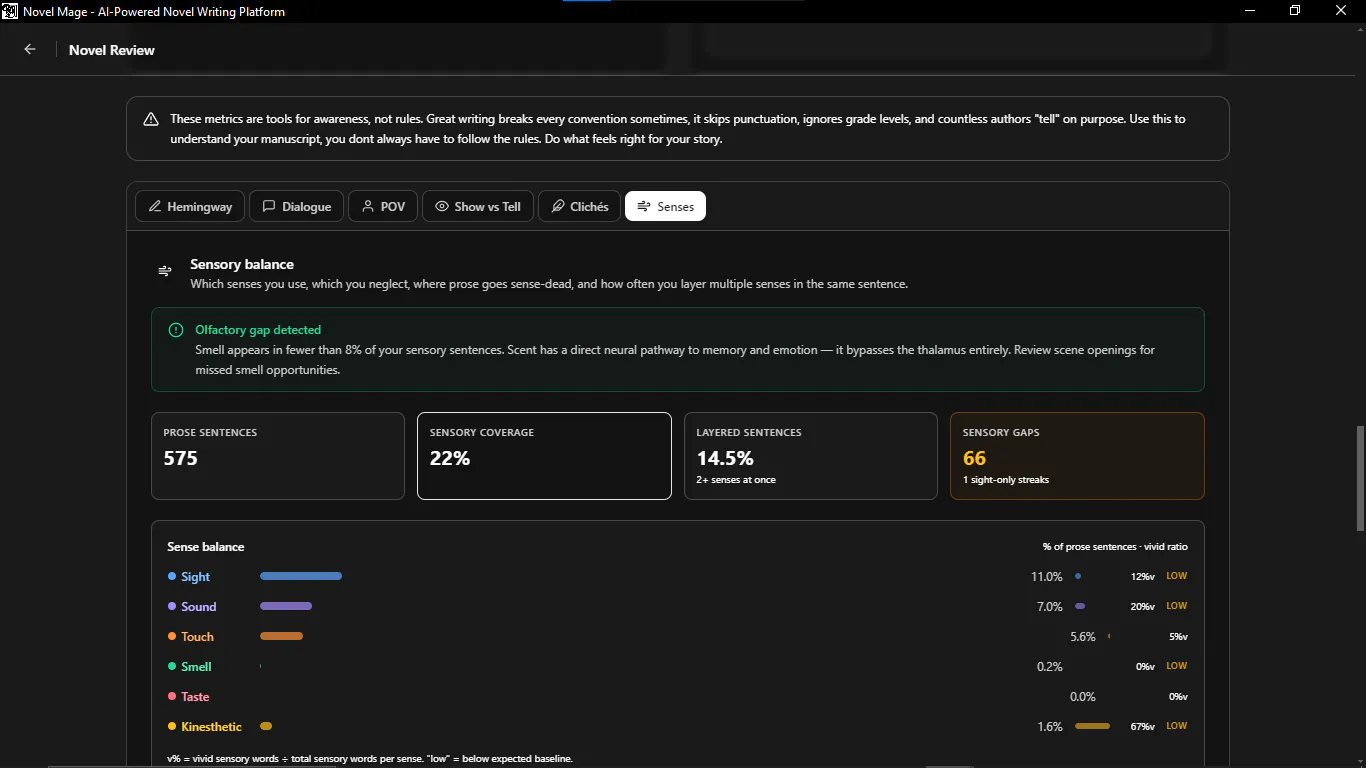Click the warning triangle icon
The height and width of the screenshot is (768, 1366).
[x=151, y=119]
